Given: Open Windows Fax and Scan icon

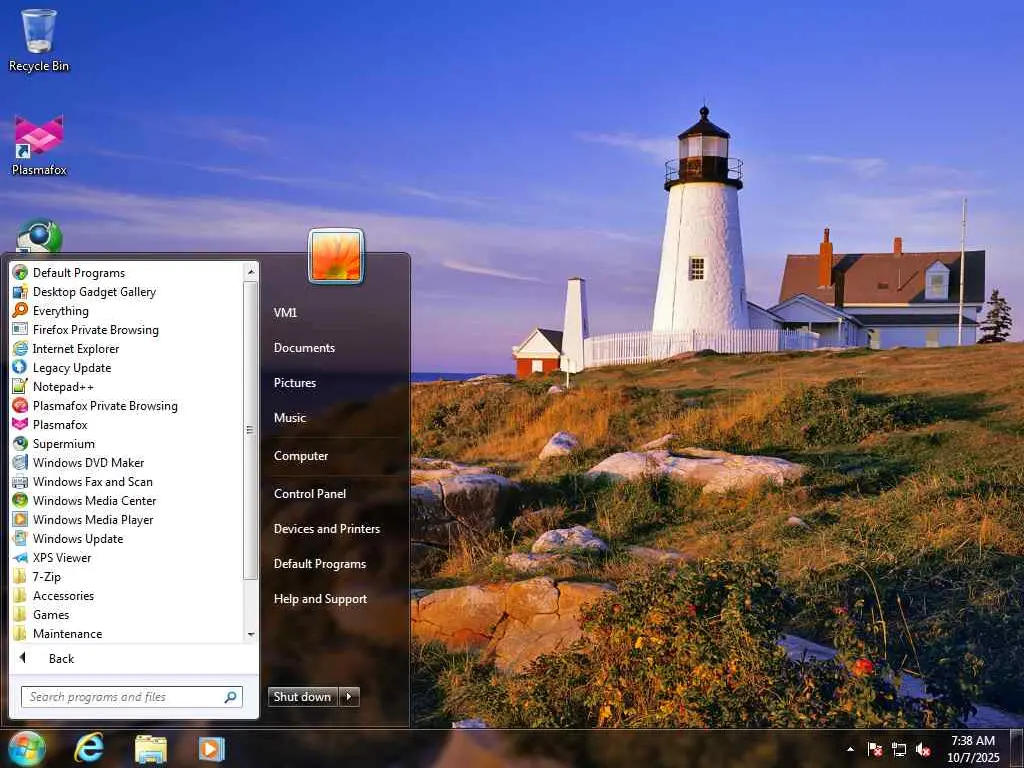Looking at the screenshot, I should [x=20, y=482].
